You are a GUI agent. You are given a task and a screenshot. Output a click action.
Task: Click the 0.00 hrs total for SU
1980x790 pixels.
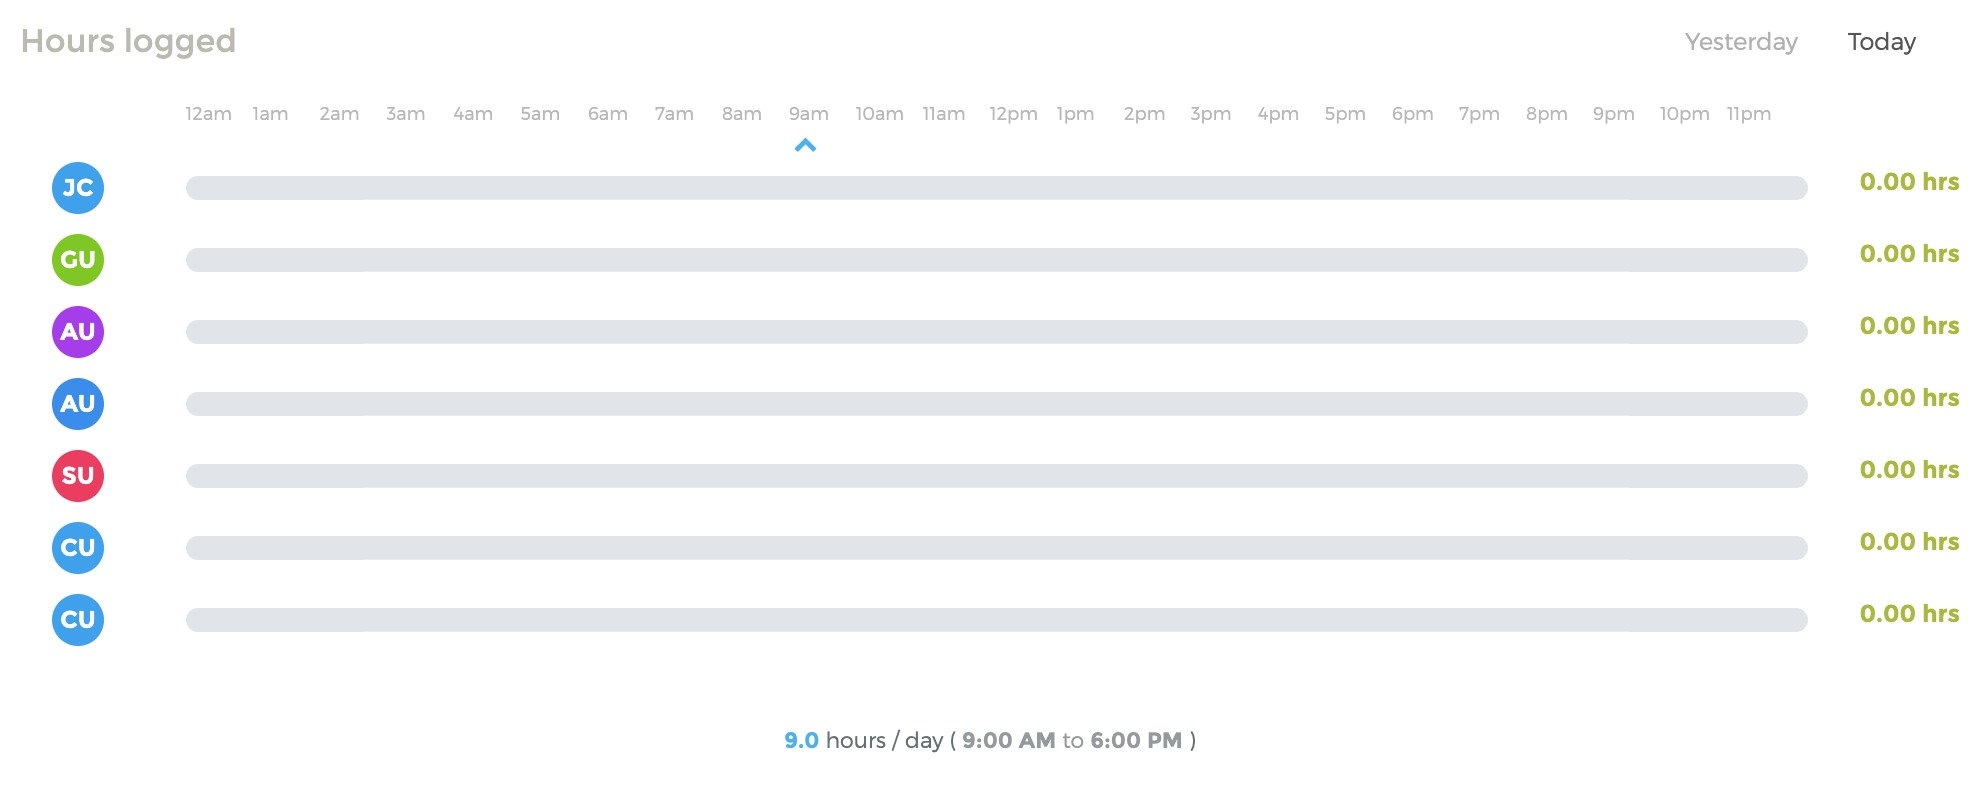point(1908,470)
